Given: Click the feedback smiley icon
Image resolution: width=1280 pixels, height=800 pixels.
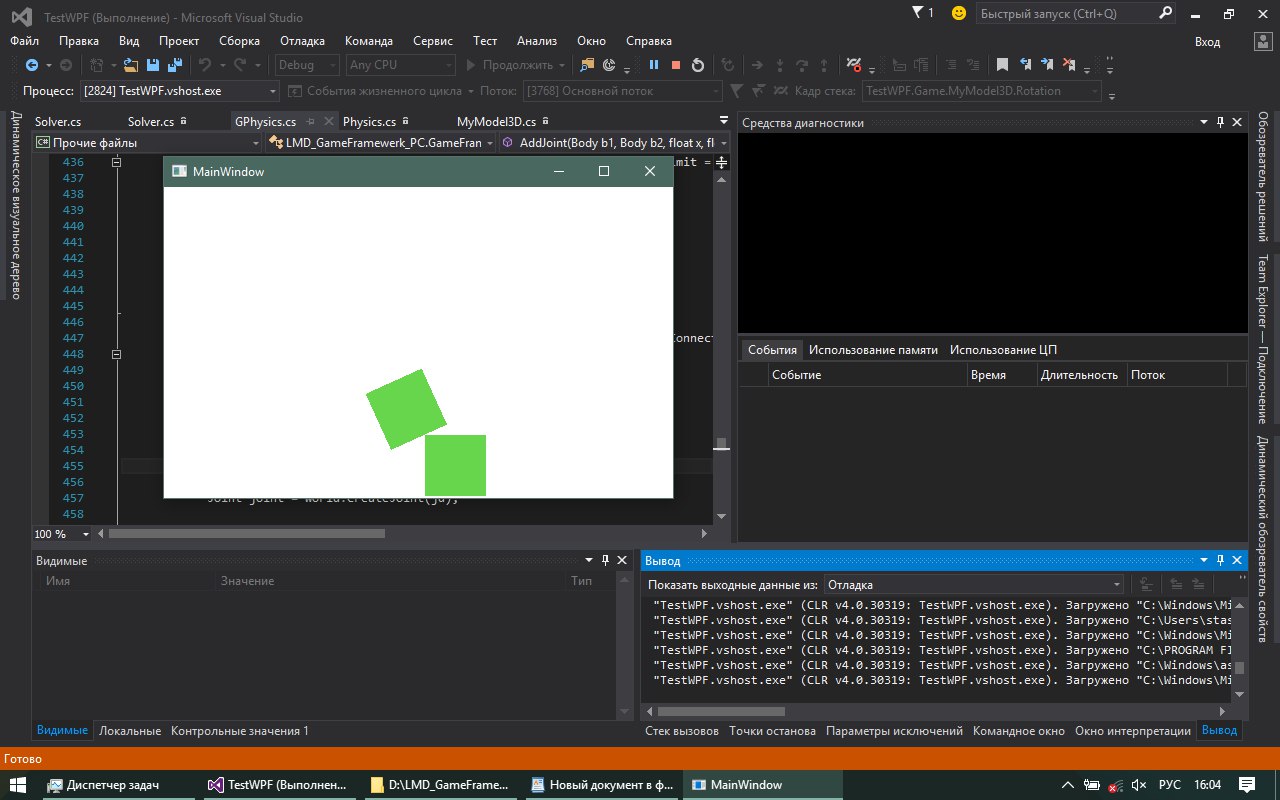Looking at the screenshot, I should coord(959,13).
